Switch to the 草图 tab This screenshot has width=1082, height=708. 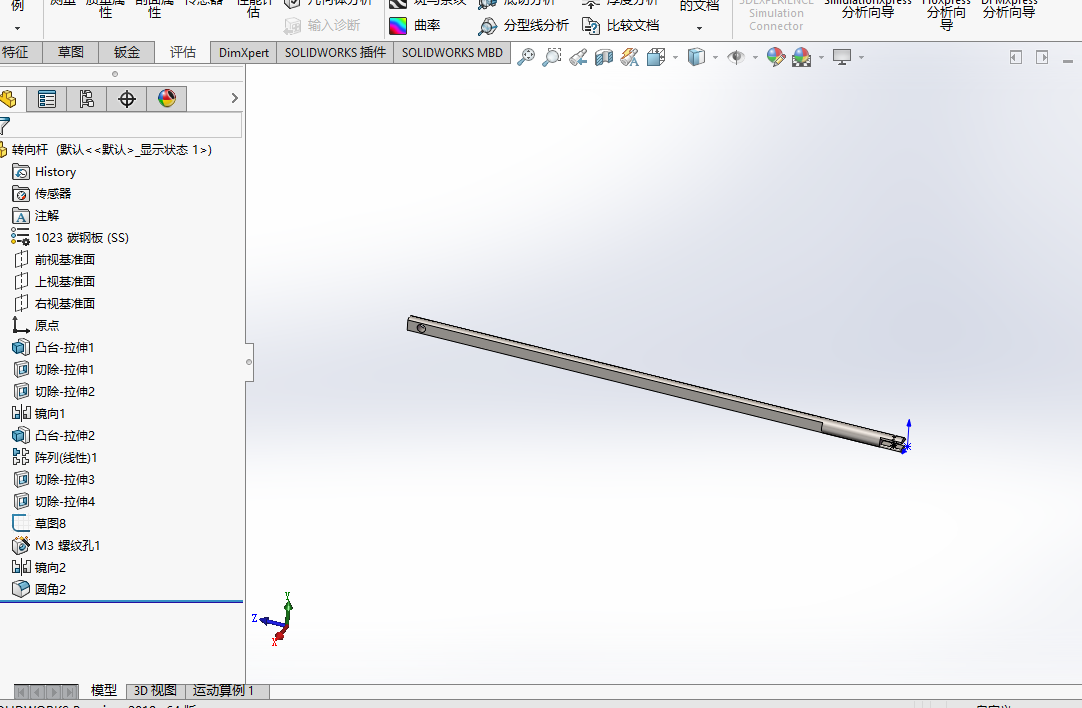(70, 52)
